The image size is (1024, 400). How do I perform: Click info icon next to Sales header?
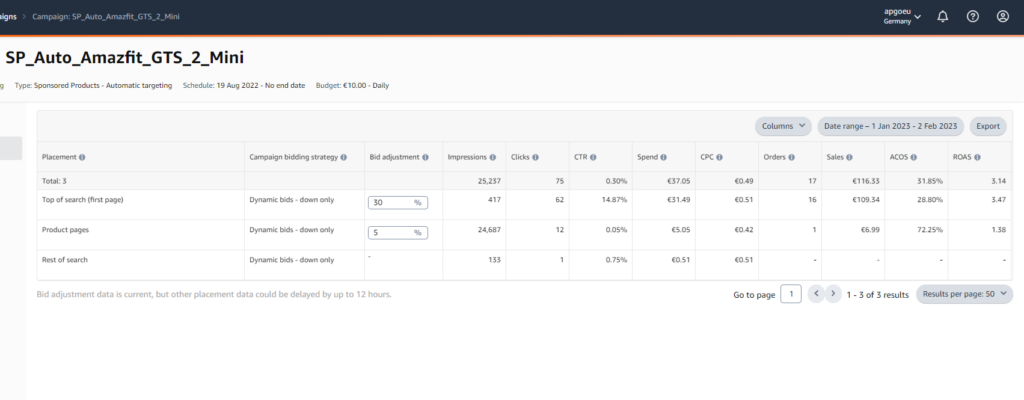[849, 158]
